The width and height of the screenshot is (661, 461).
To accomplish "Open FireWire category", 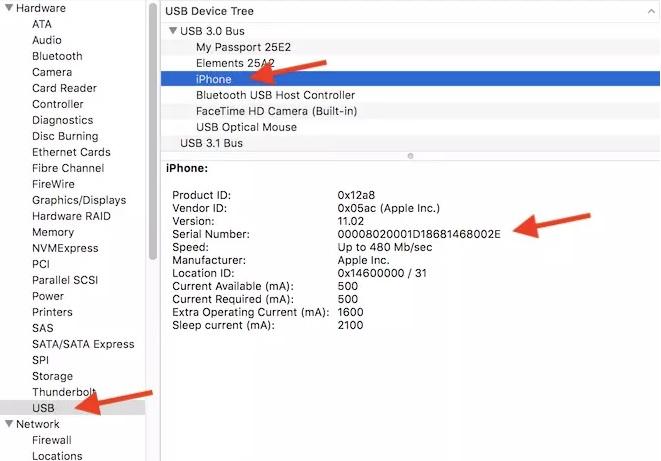I will point(53,184).
